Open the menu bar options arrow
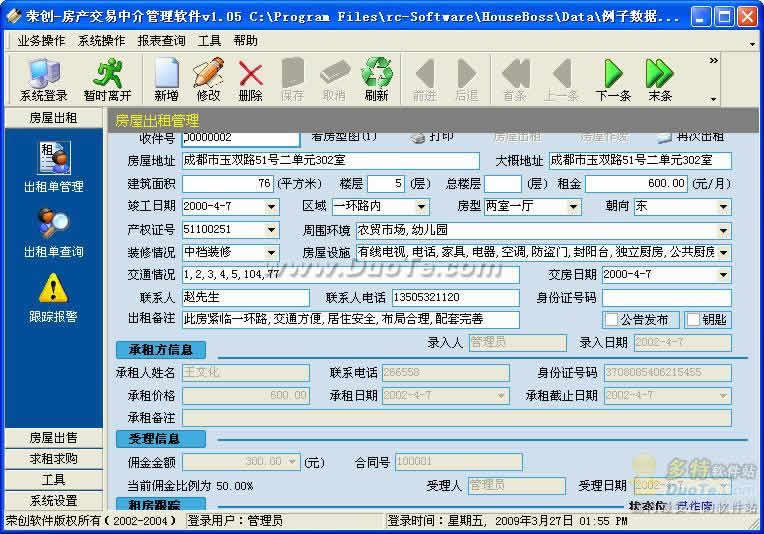The height and width of the screenshot is (534, 764). (x=753, y=44)
